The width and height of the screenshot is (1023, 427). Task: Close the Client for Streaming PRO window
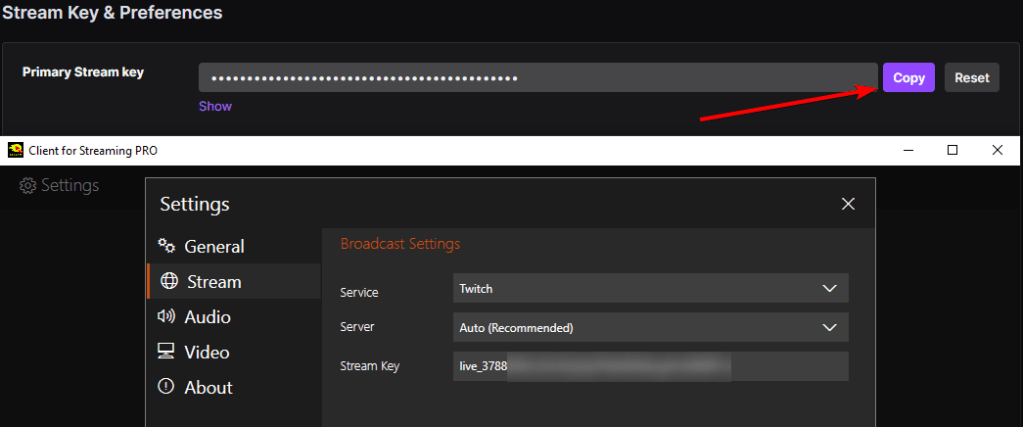(997, 150)
